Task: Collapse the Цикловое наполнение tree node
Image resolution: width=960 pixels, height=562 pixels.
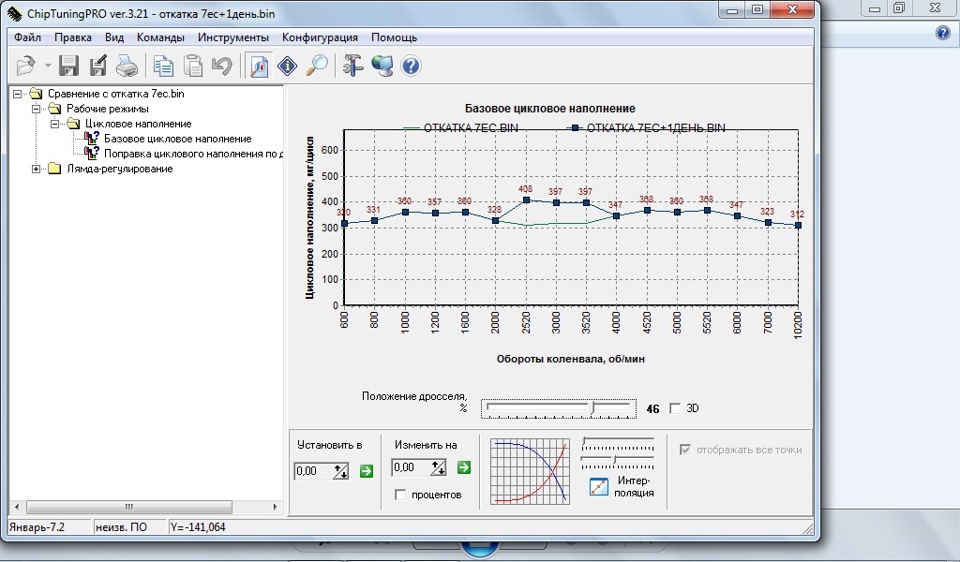Action: click(56, 124)
